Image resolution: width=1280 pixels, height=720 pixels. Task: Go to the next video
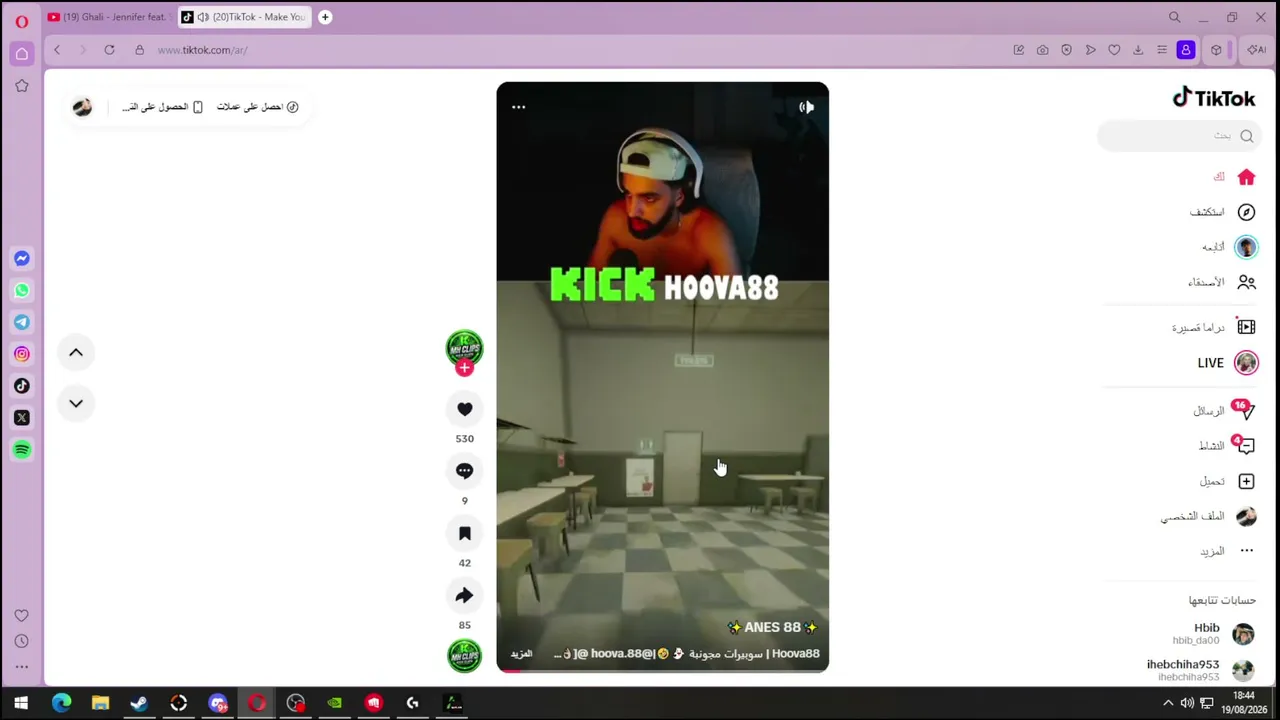pos(76,403)
